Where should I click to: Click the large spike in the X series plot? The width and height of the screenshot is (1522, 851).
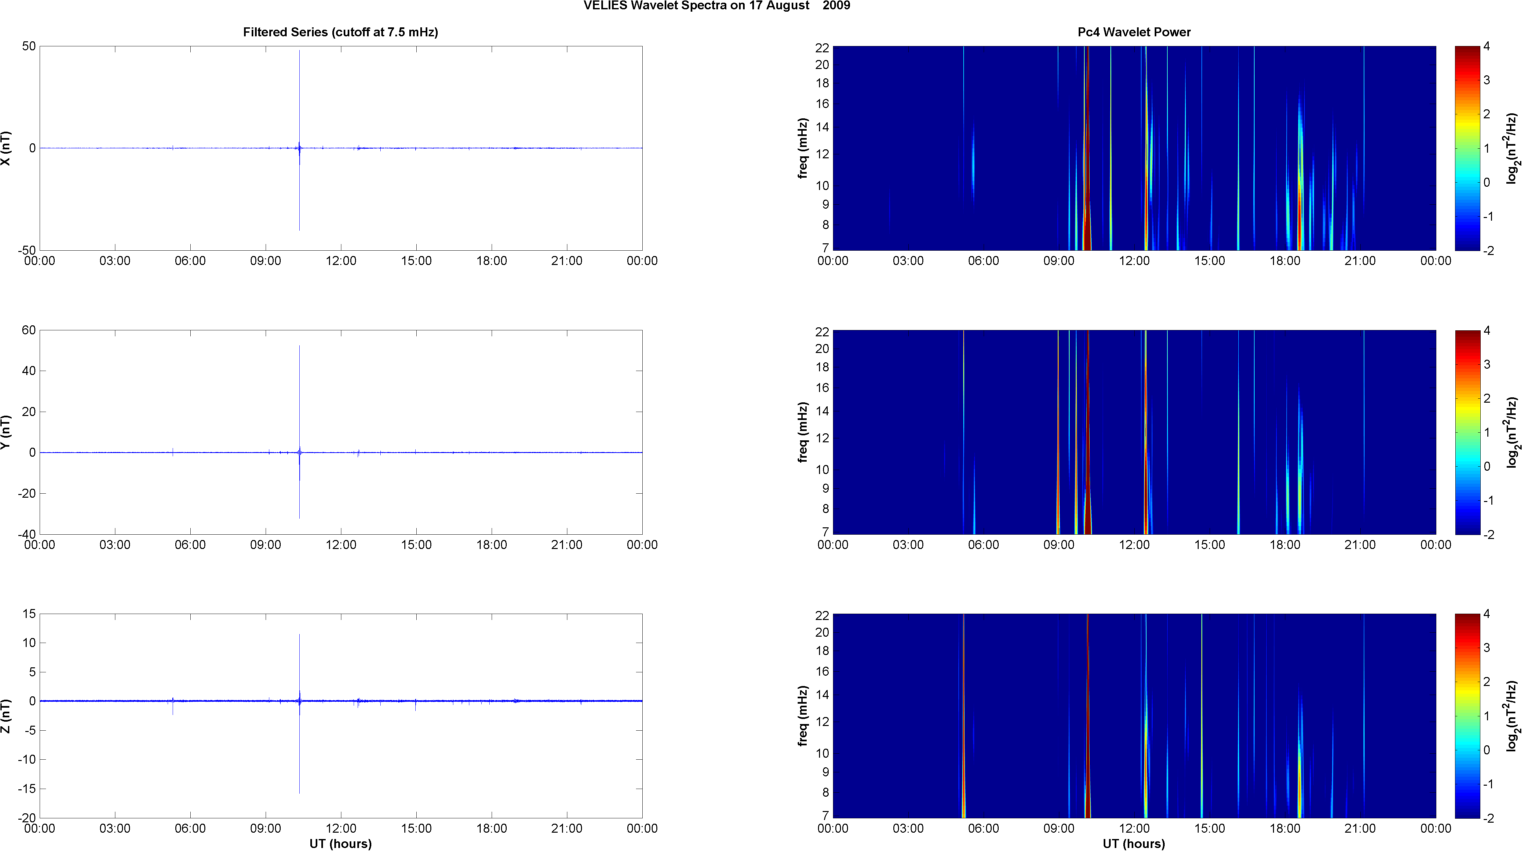tap(299, 100)
